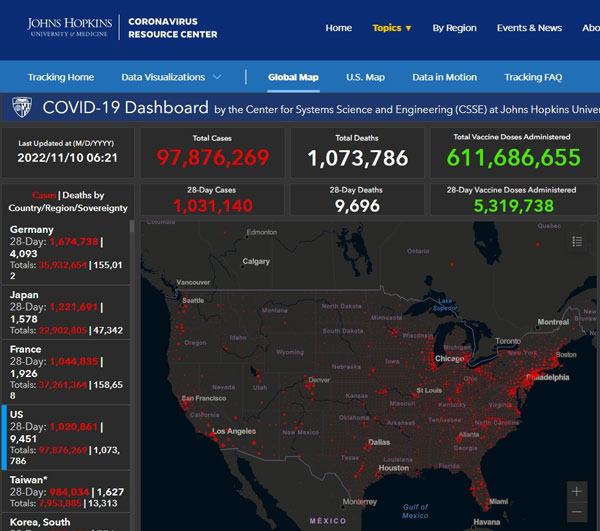This screenshot has height=531, width=600.
Task: Click the Johns Hopkins University & Medicine logo
Action: tap(69, 27)
